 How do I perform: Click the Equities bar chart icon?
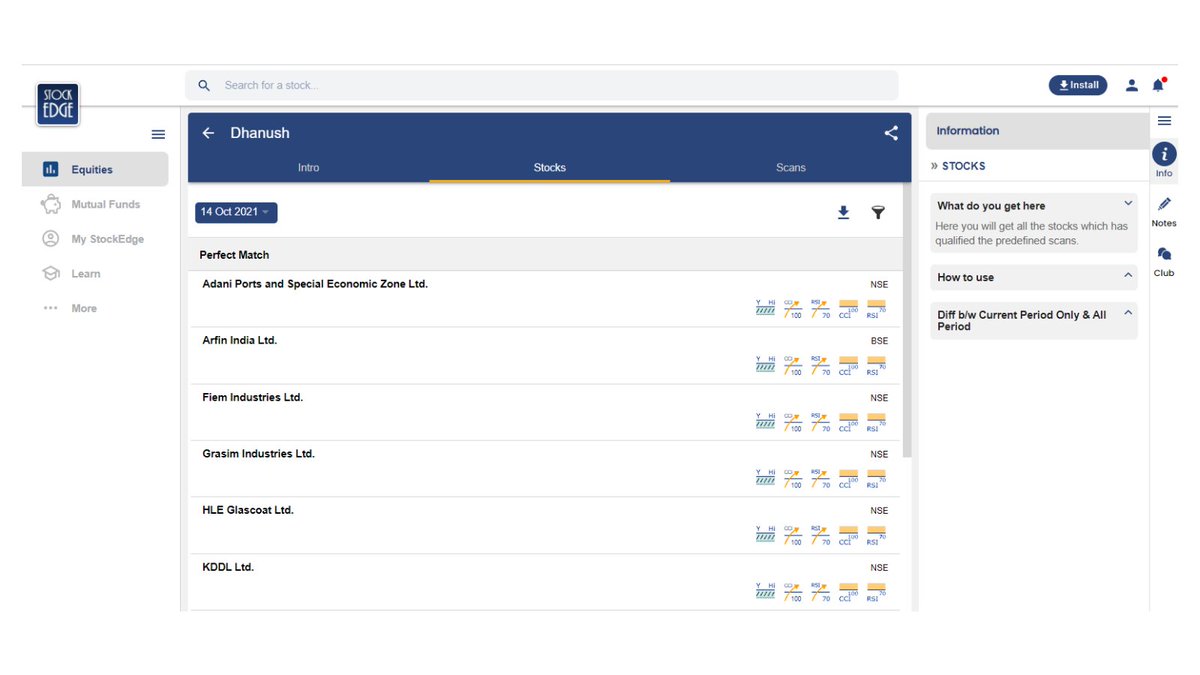[51, 170]
